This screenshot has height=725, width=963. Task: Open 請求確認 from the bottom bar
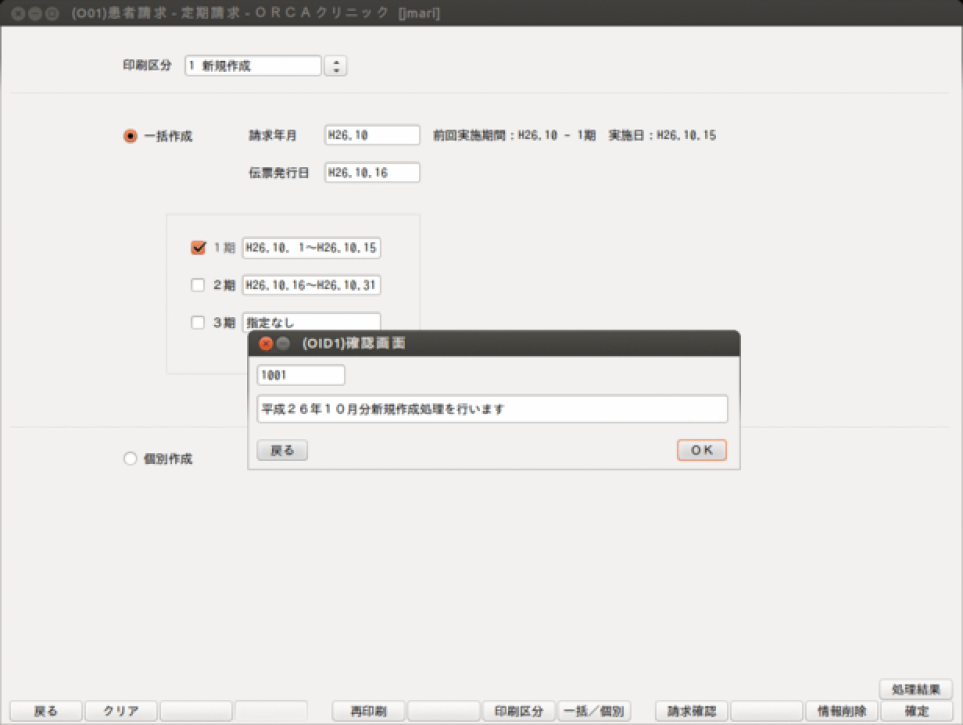(691, 711)
